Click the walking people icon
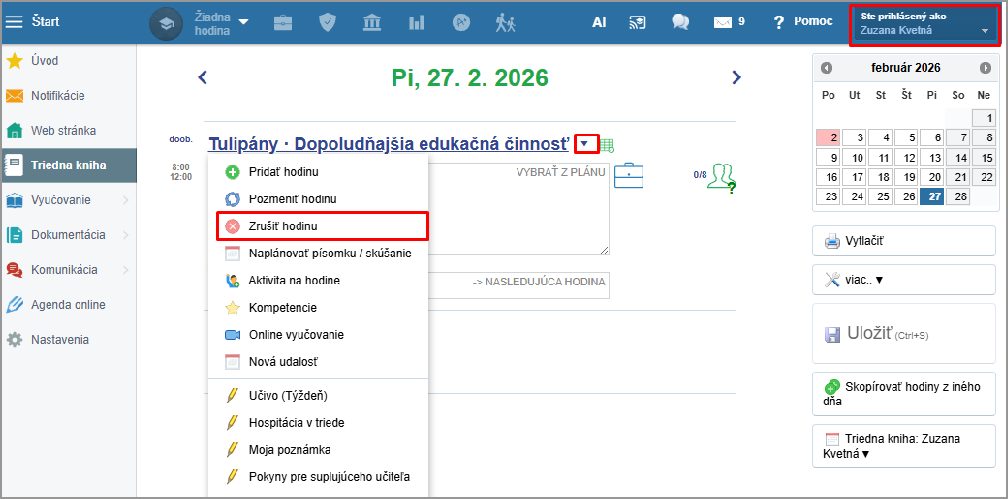 506,23
